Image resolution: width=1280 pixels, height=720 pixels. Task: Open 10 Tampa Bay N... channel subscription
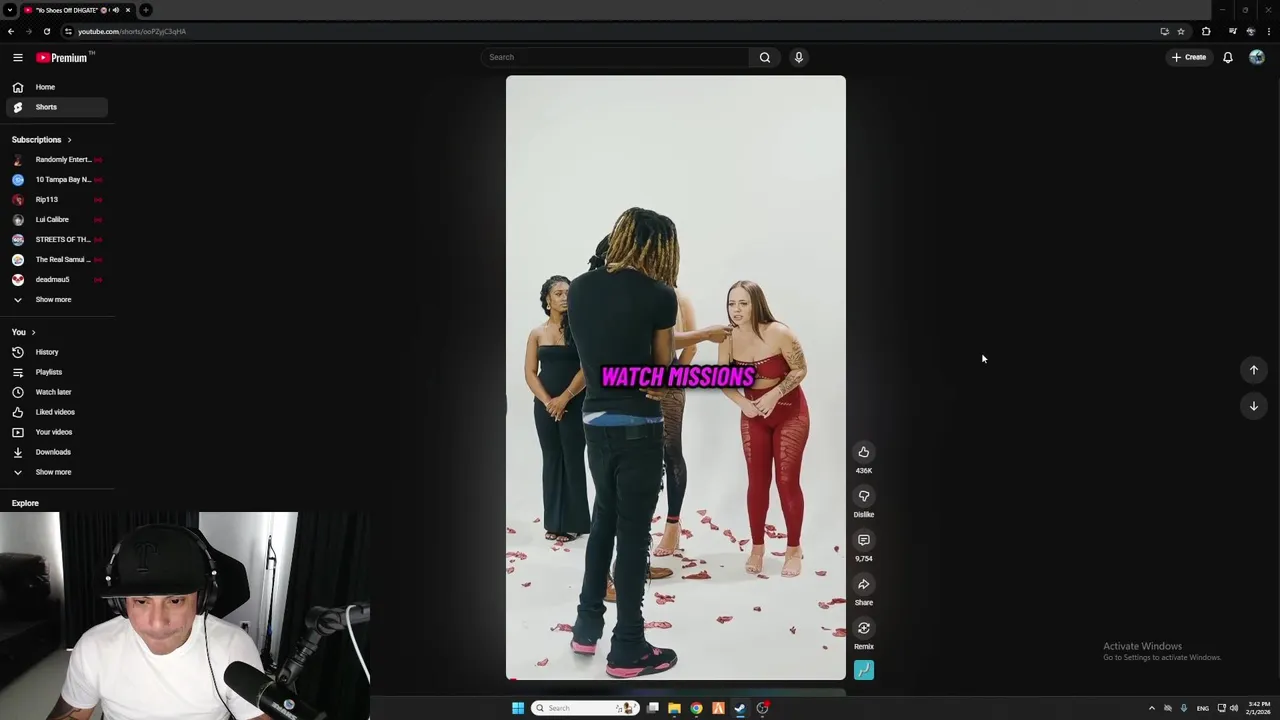(x=57, y=180)
